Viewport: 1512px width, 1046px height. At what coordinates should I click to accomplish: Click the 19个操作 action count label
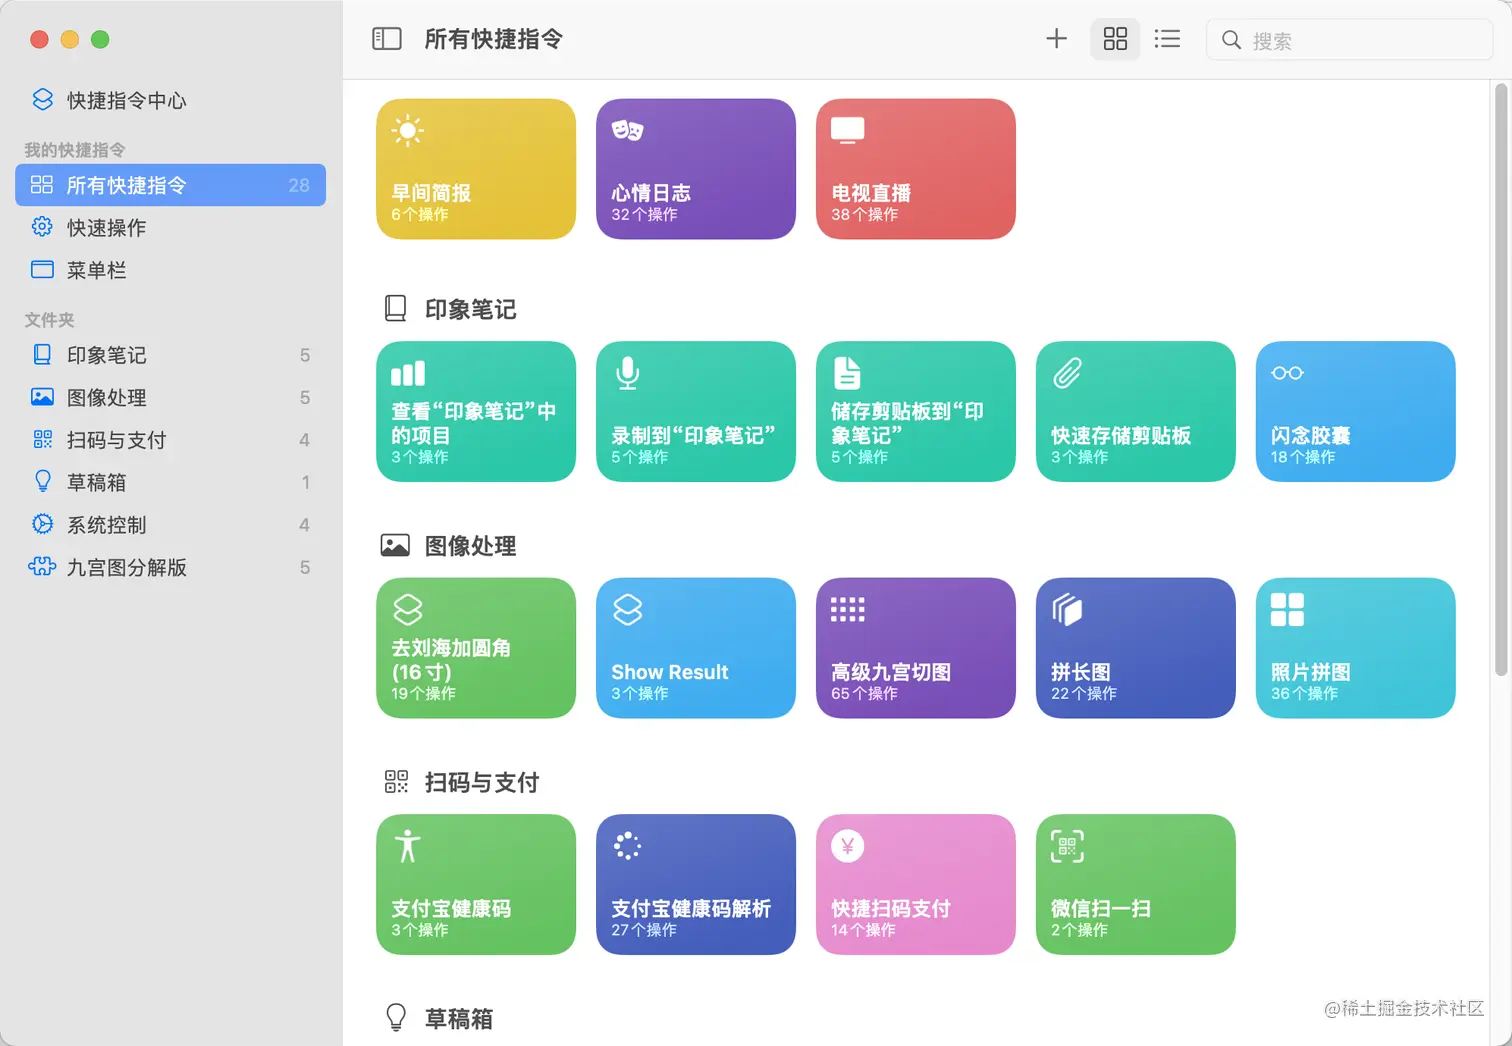[423, 693]
